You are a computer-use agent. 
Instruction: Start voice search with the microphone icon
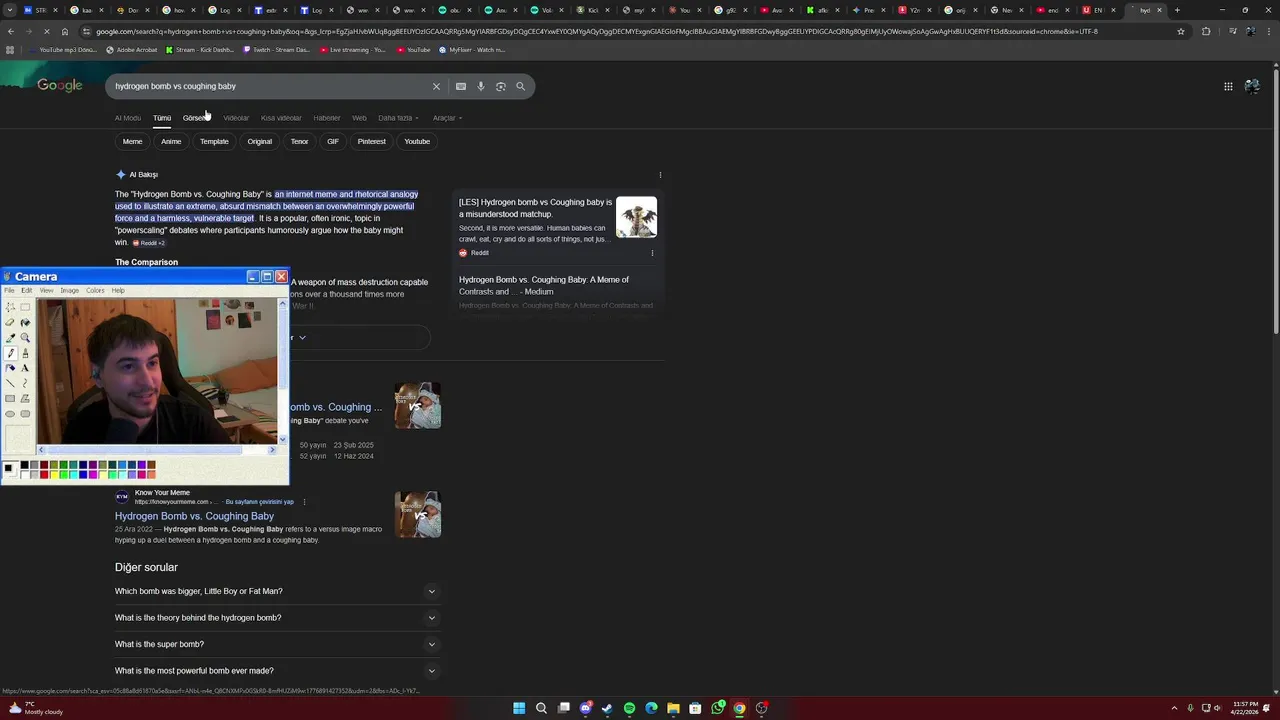click(x=481, y=86)
